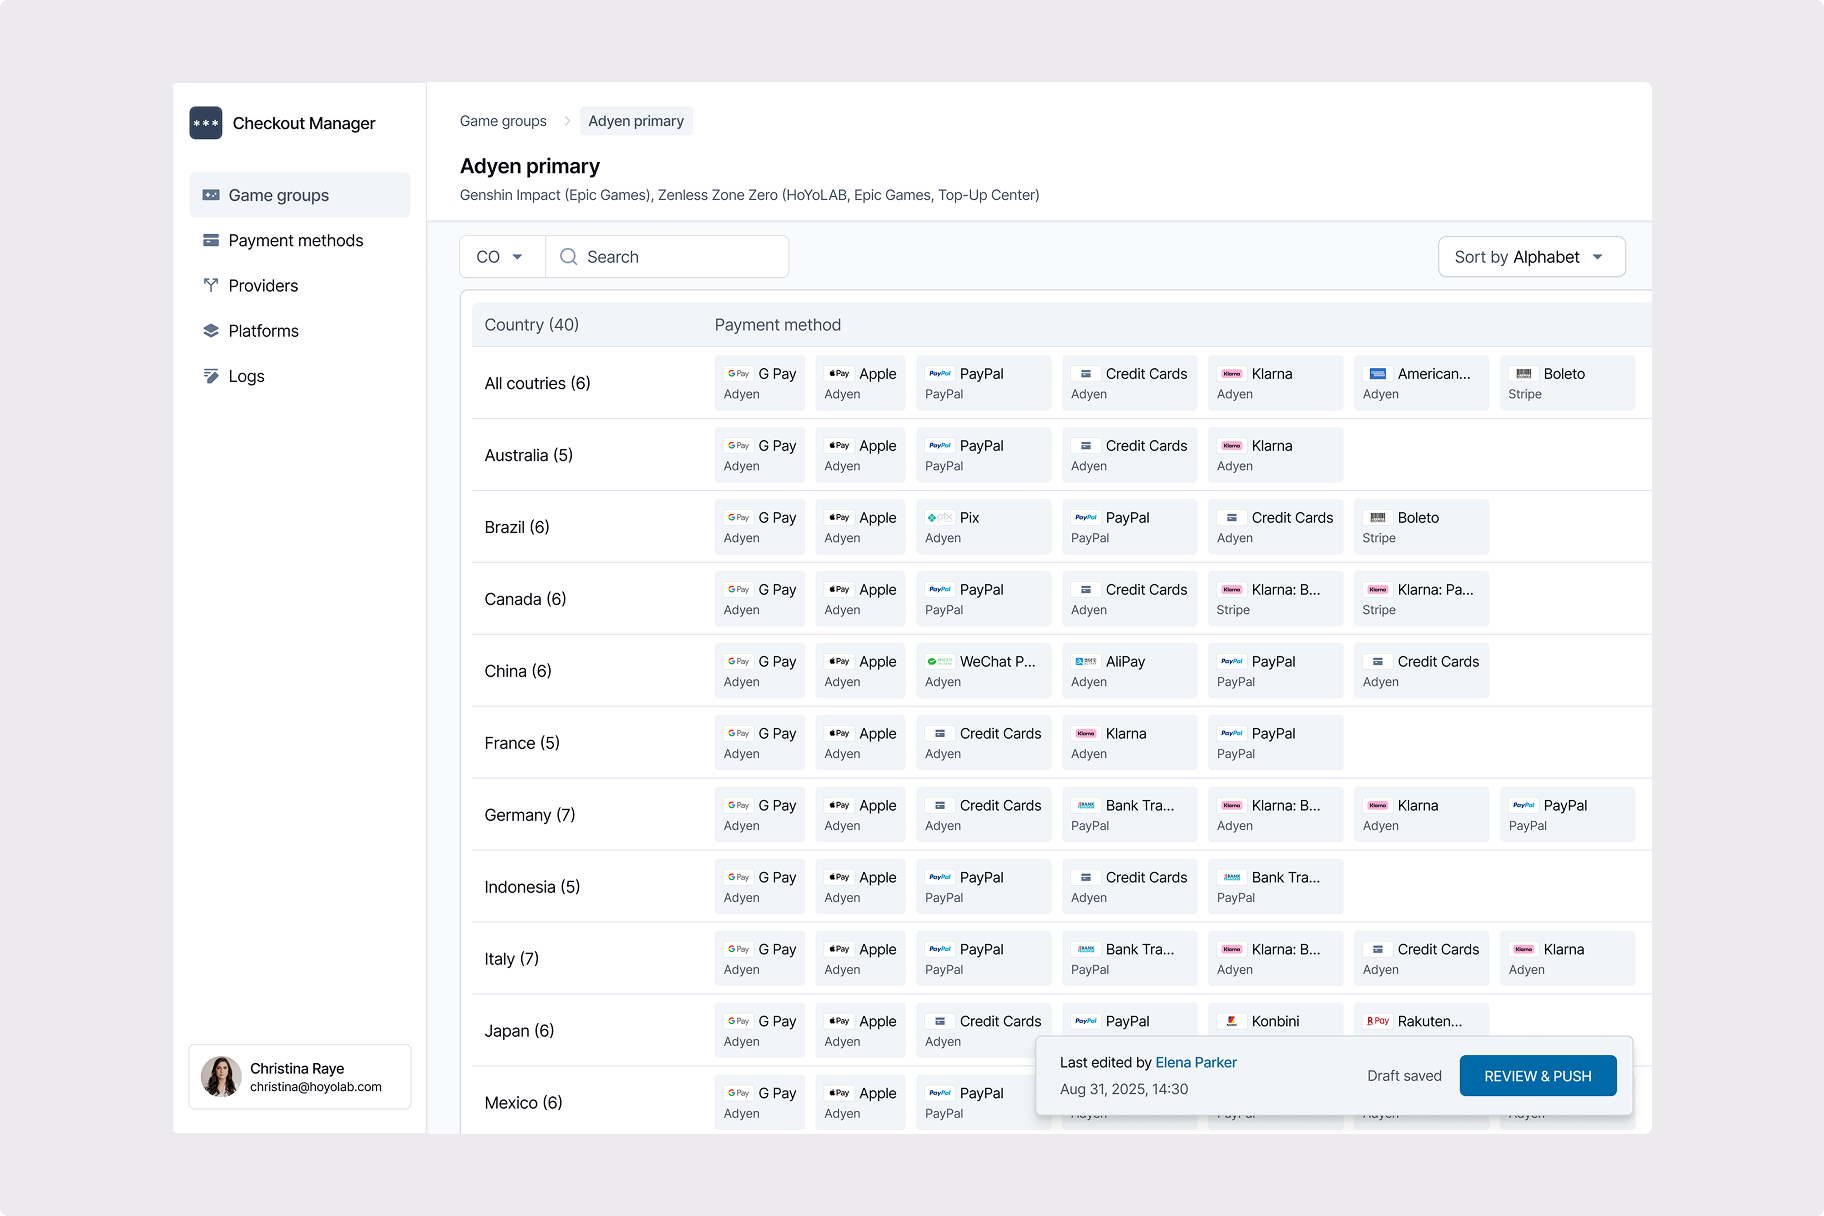Open the Sort by Alphabet dropdown
The image size is (1824, 1216).
1531,257
